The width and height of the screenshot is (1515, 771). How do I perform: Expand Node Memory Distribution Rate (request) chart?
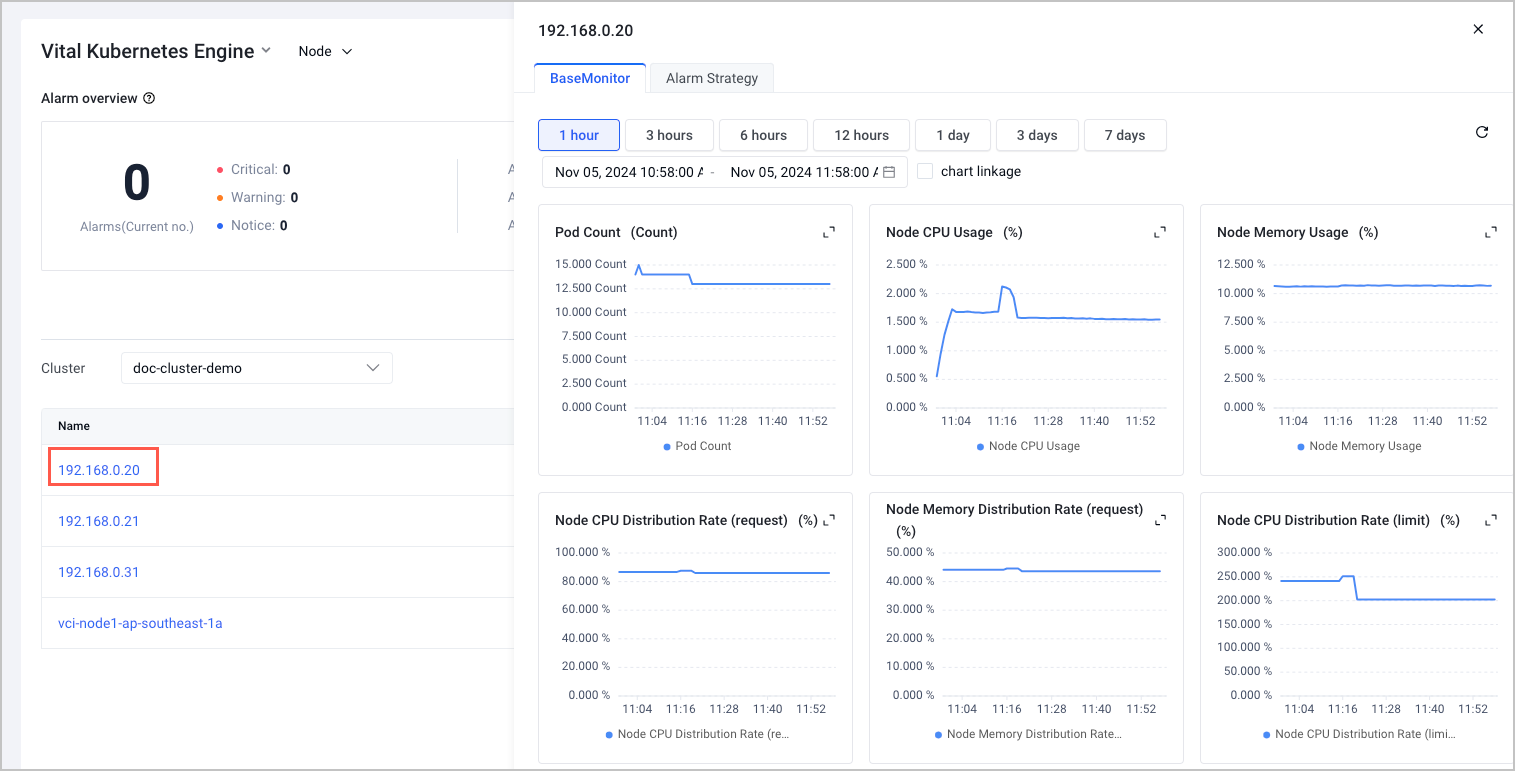(x=1160, y=520)
